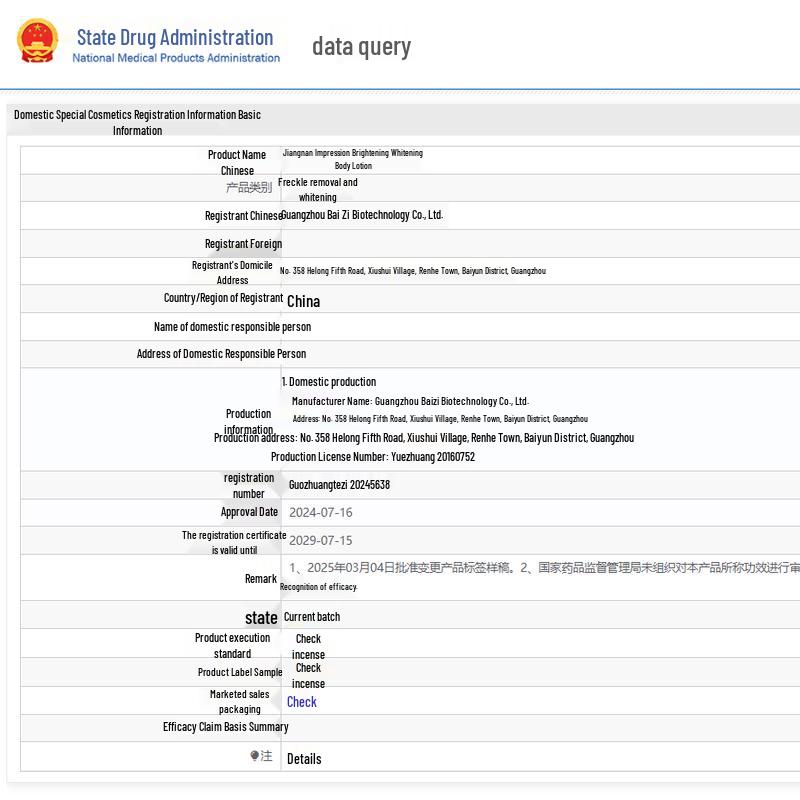
Task: Select the 'China' country value
Action: click(304, 302)
